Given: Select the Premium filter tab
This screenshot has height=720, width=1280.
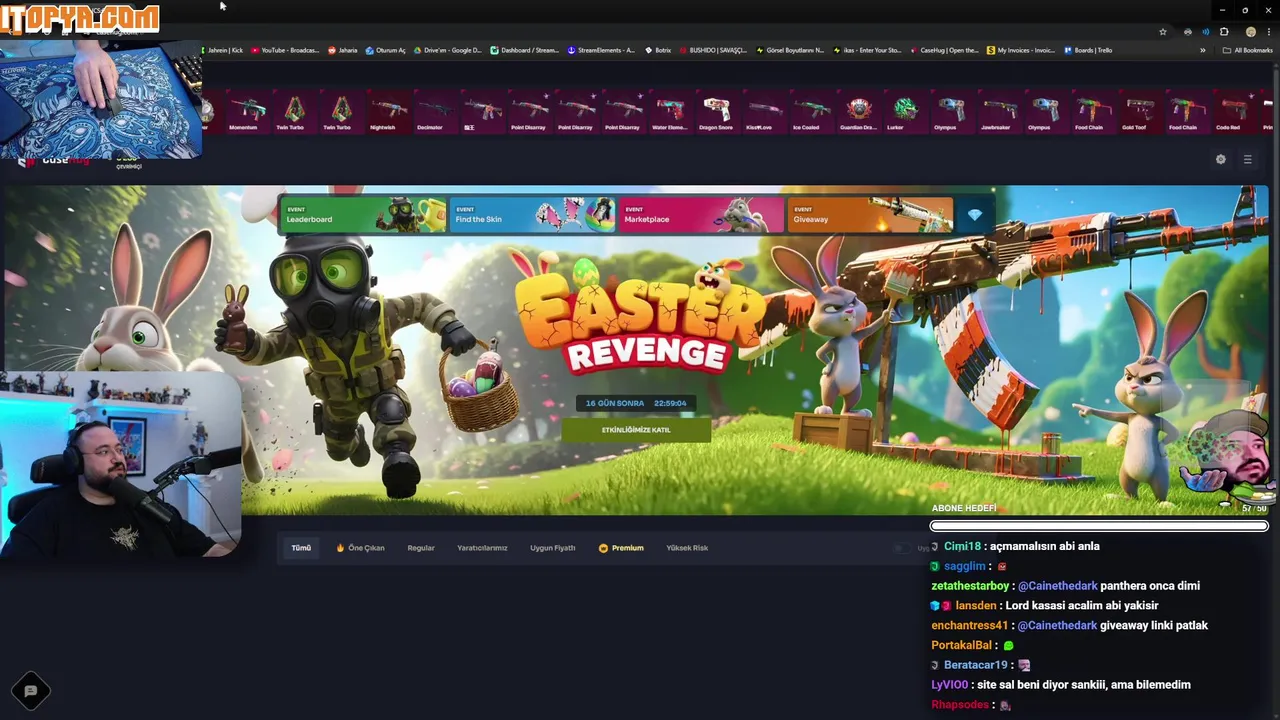Looking at the screenshot, I should pos(621,548).
